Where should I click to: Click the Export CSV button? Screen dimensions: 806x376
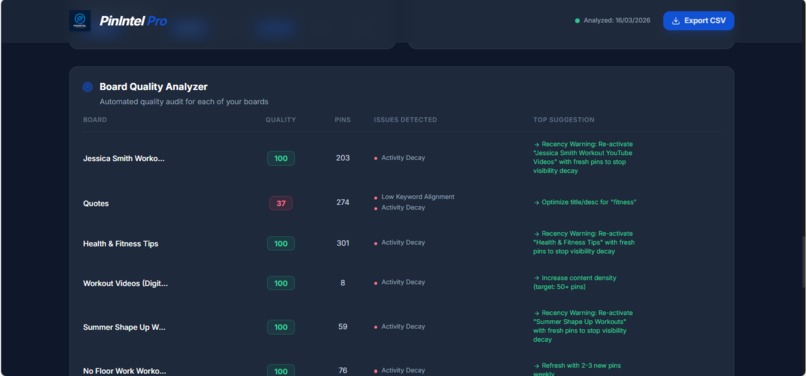coord(698,21)
